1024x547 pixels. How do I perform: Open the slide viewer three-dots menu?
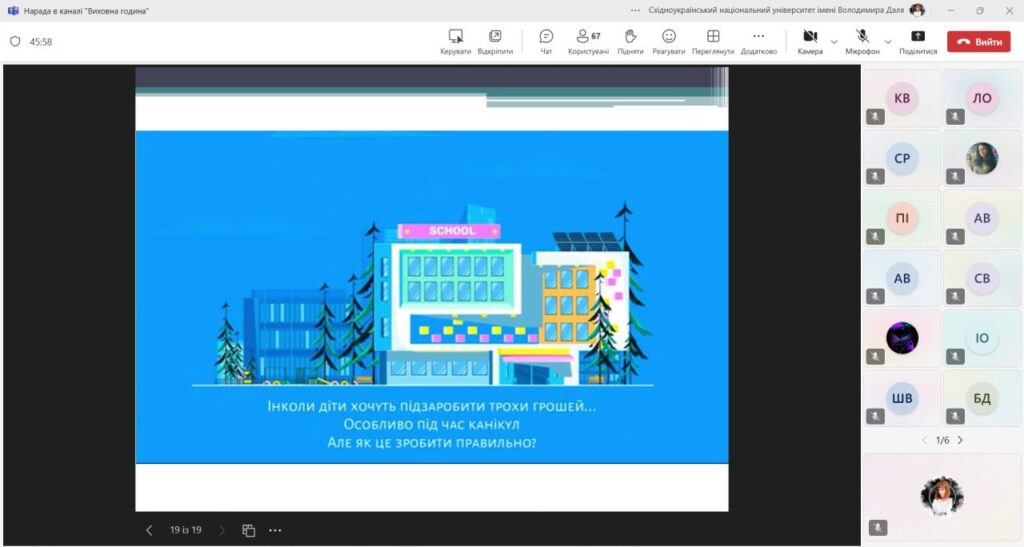[275, 530]
